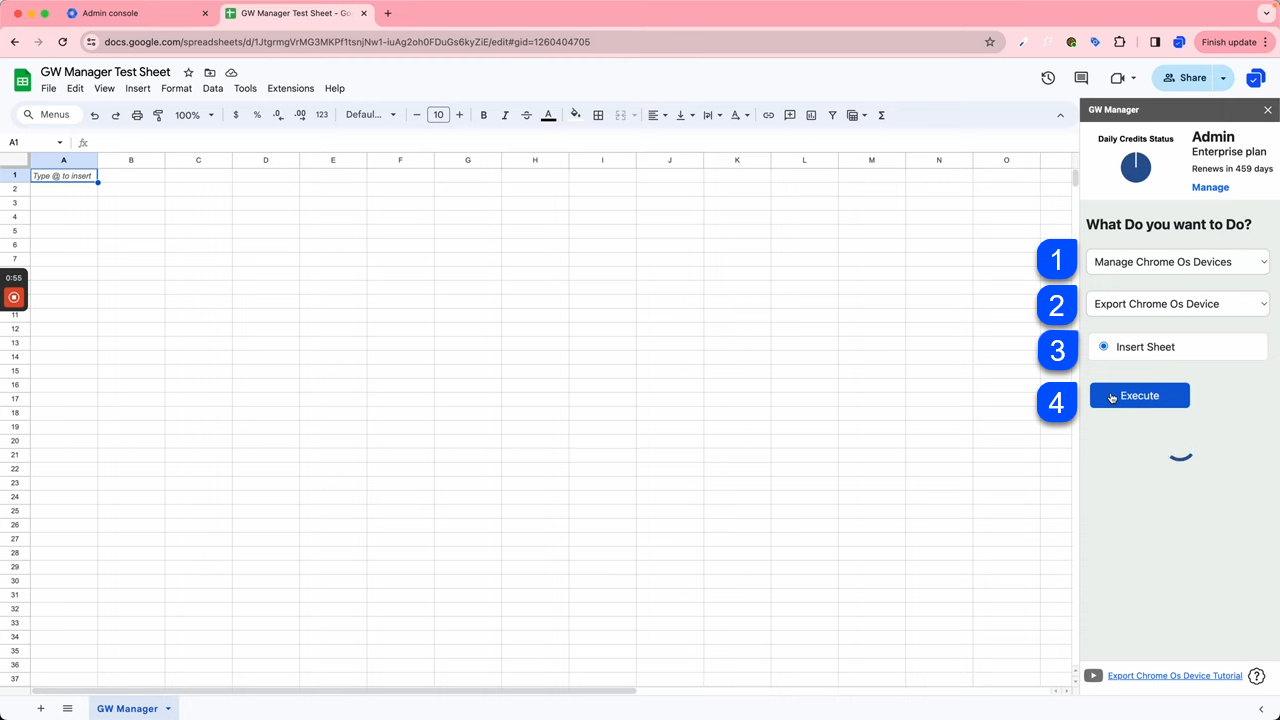Open the Extensions menu
This screenshot has height=720, width=1280.
pos(291,88)
